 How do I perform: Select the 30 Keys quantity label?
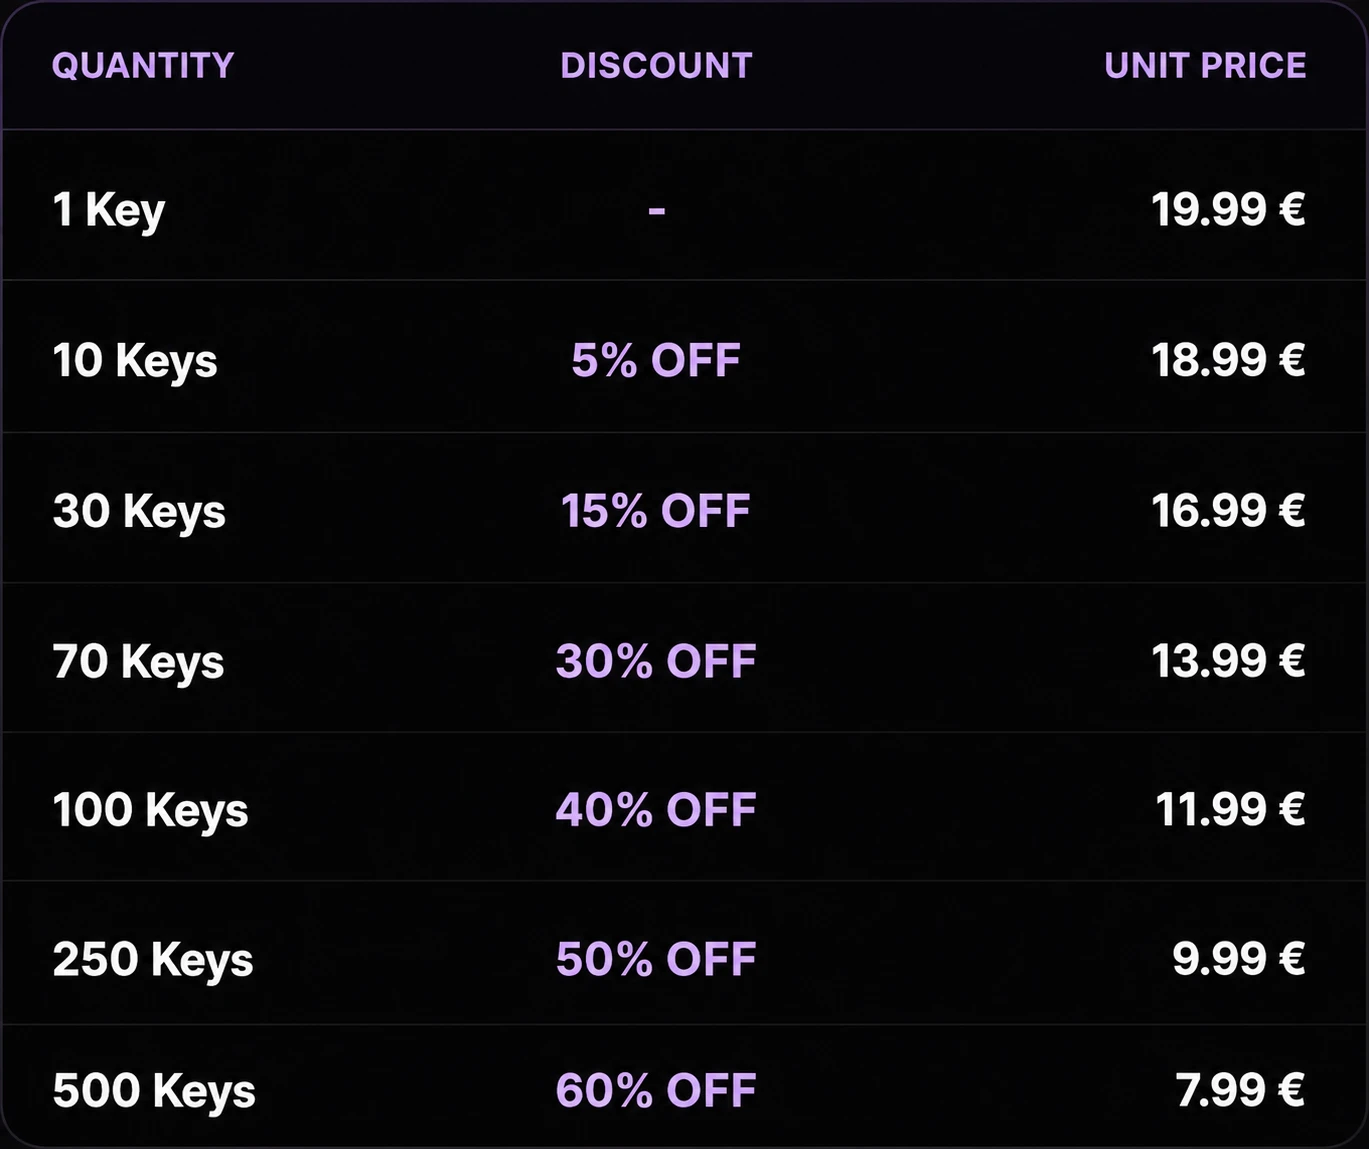click(x=139, y=511)
